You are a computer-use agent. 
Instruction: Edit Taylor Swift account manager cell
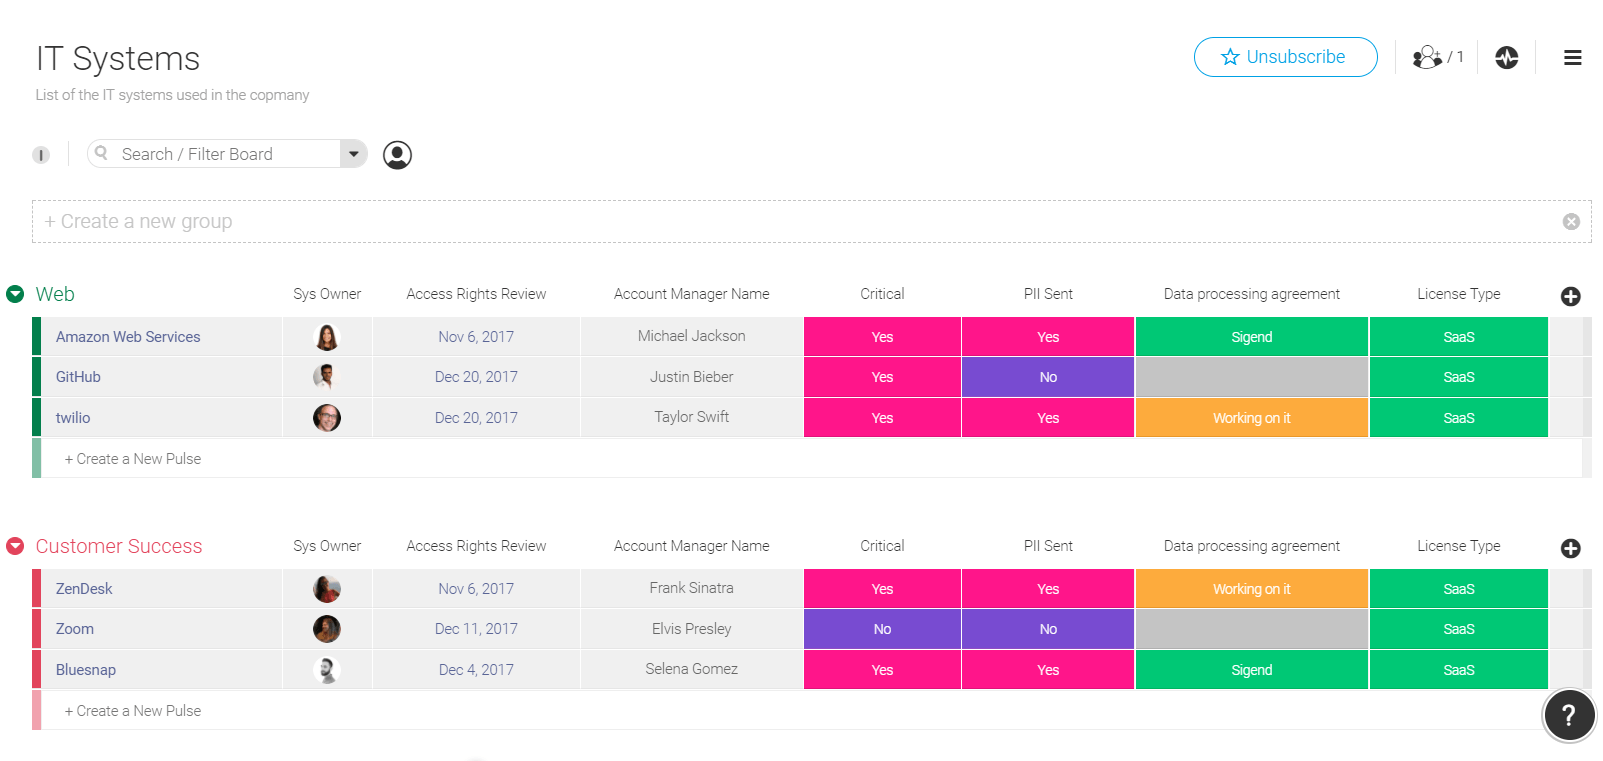pos(692,417)
